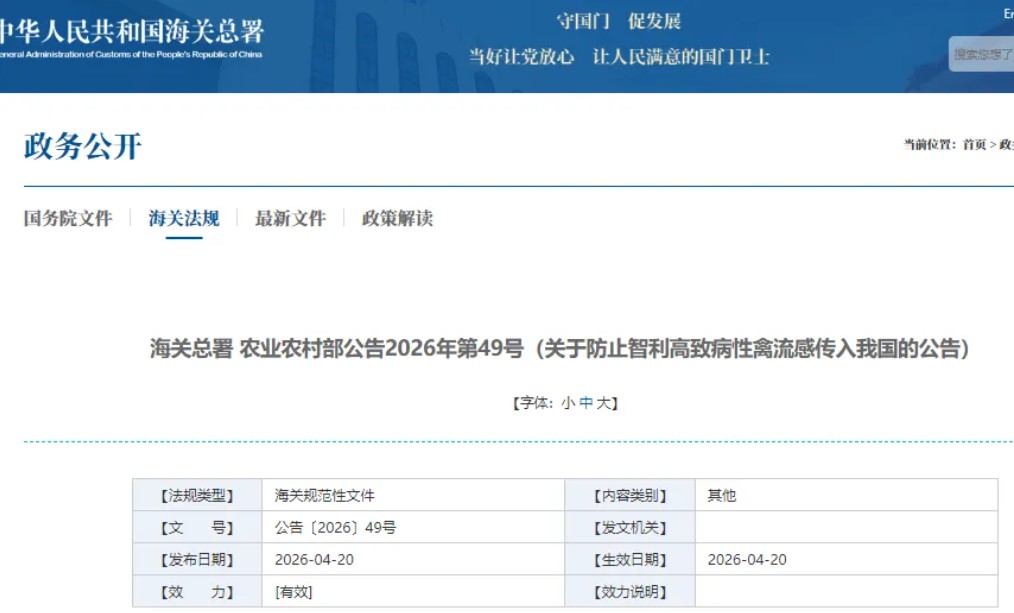Click the General Administration of Customs site logo
The width and height of the screenshot is (1014, 613).
(130, 38)
